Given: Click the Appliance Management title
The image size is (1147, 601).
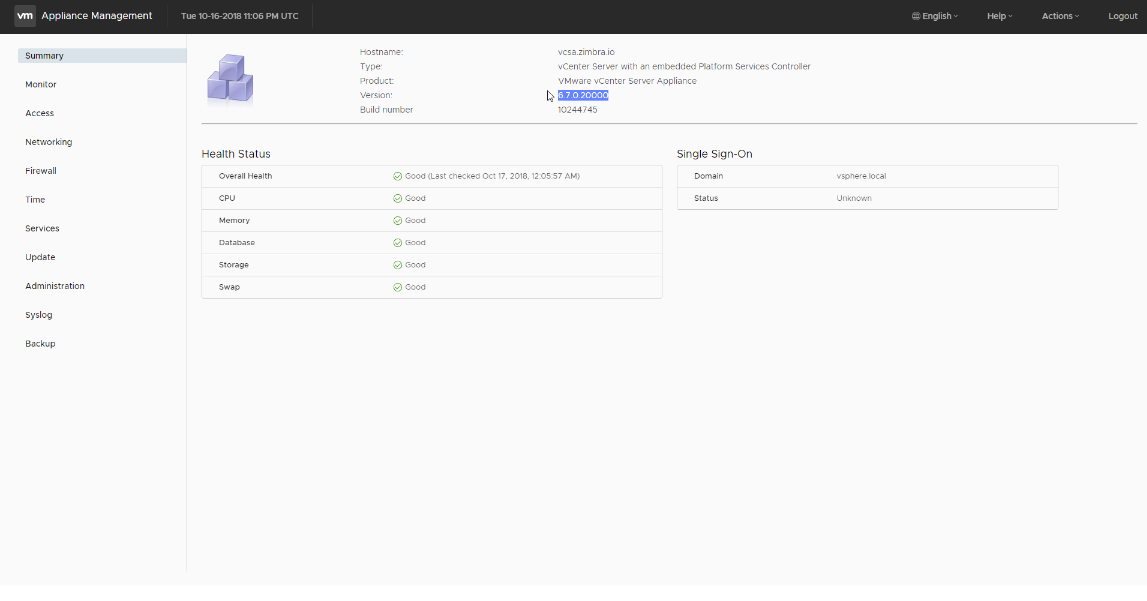Looking at the screenshot, I should pyautogui.click(x=97, y=16).
